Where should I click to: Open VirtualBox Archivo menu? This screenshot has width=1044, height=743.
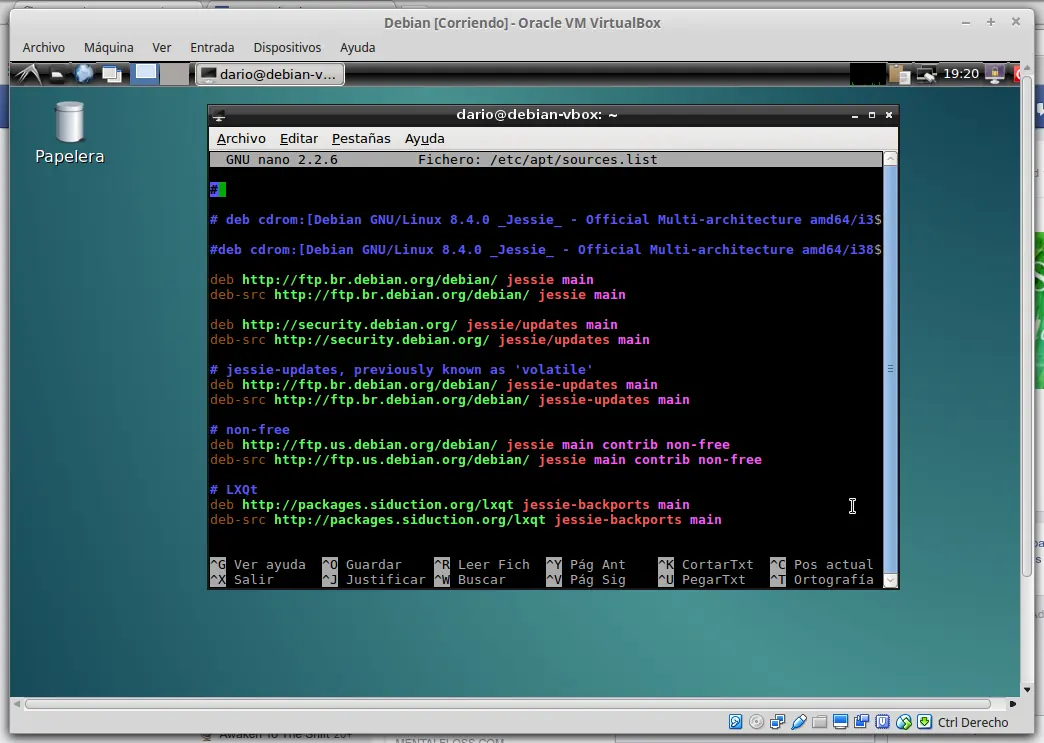[43, 47]
